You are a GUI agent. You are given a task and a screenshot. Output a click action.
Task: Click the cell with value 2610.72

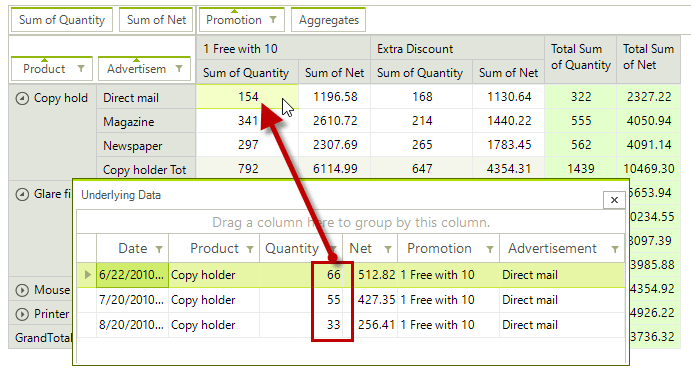(334, 121)
